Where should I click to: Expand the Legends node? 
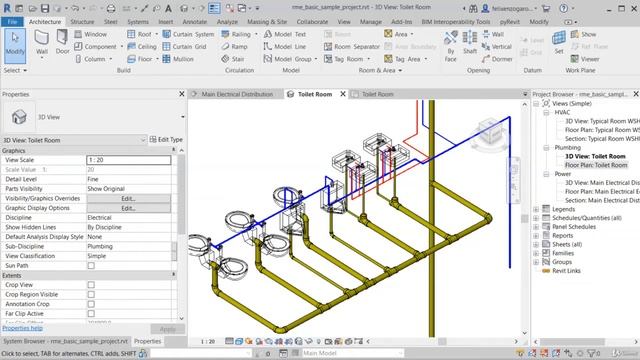click(536, 209)
